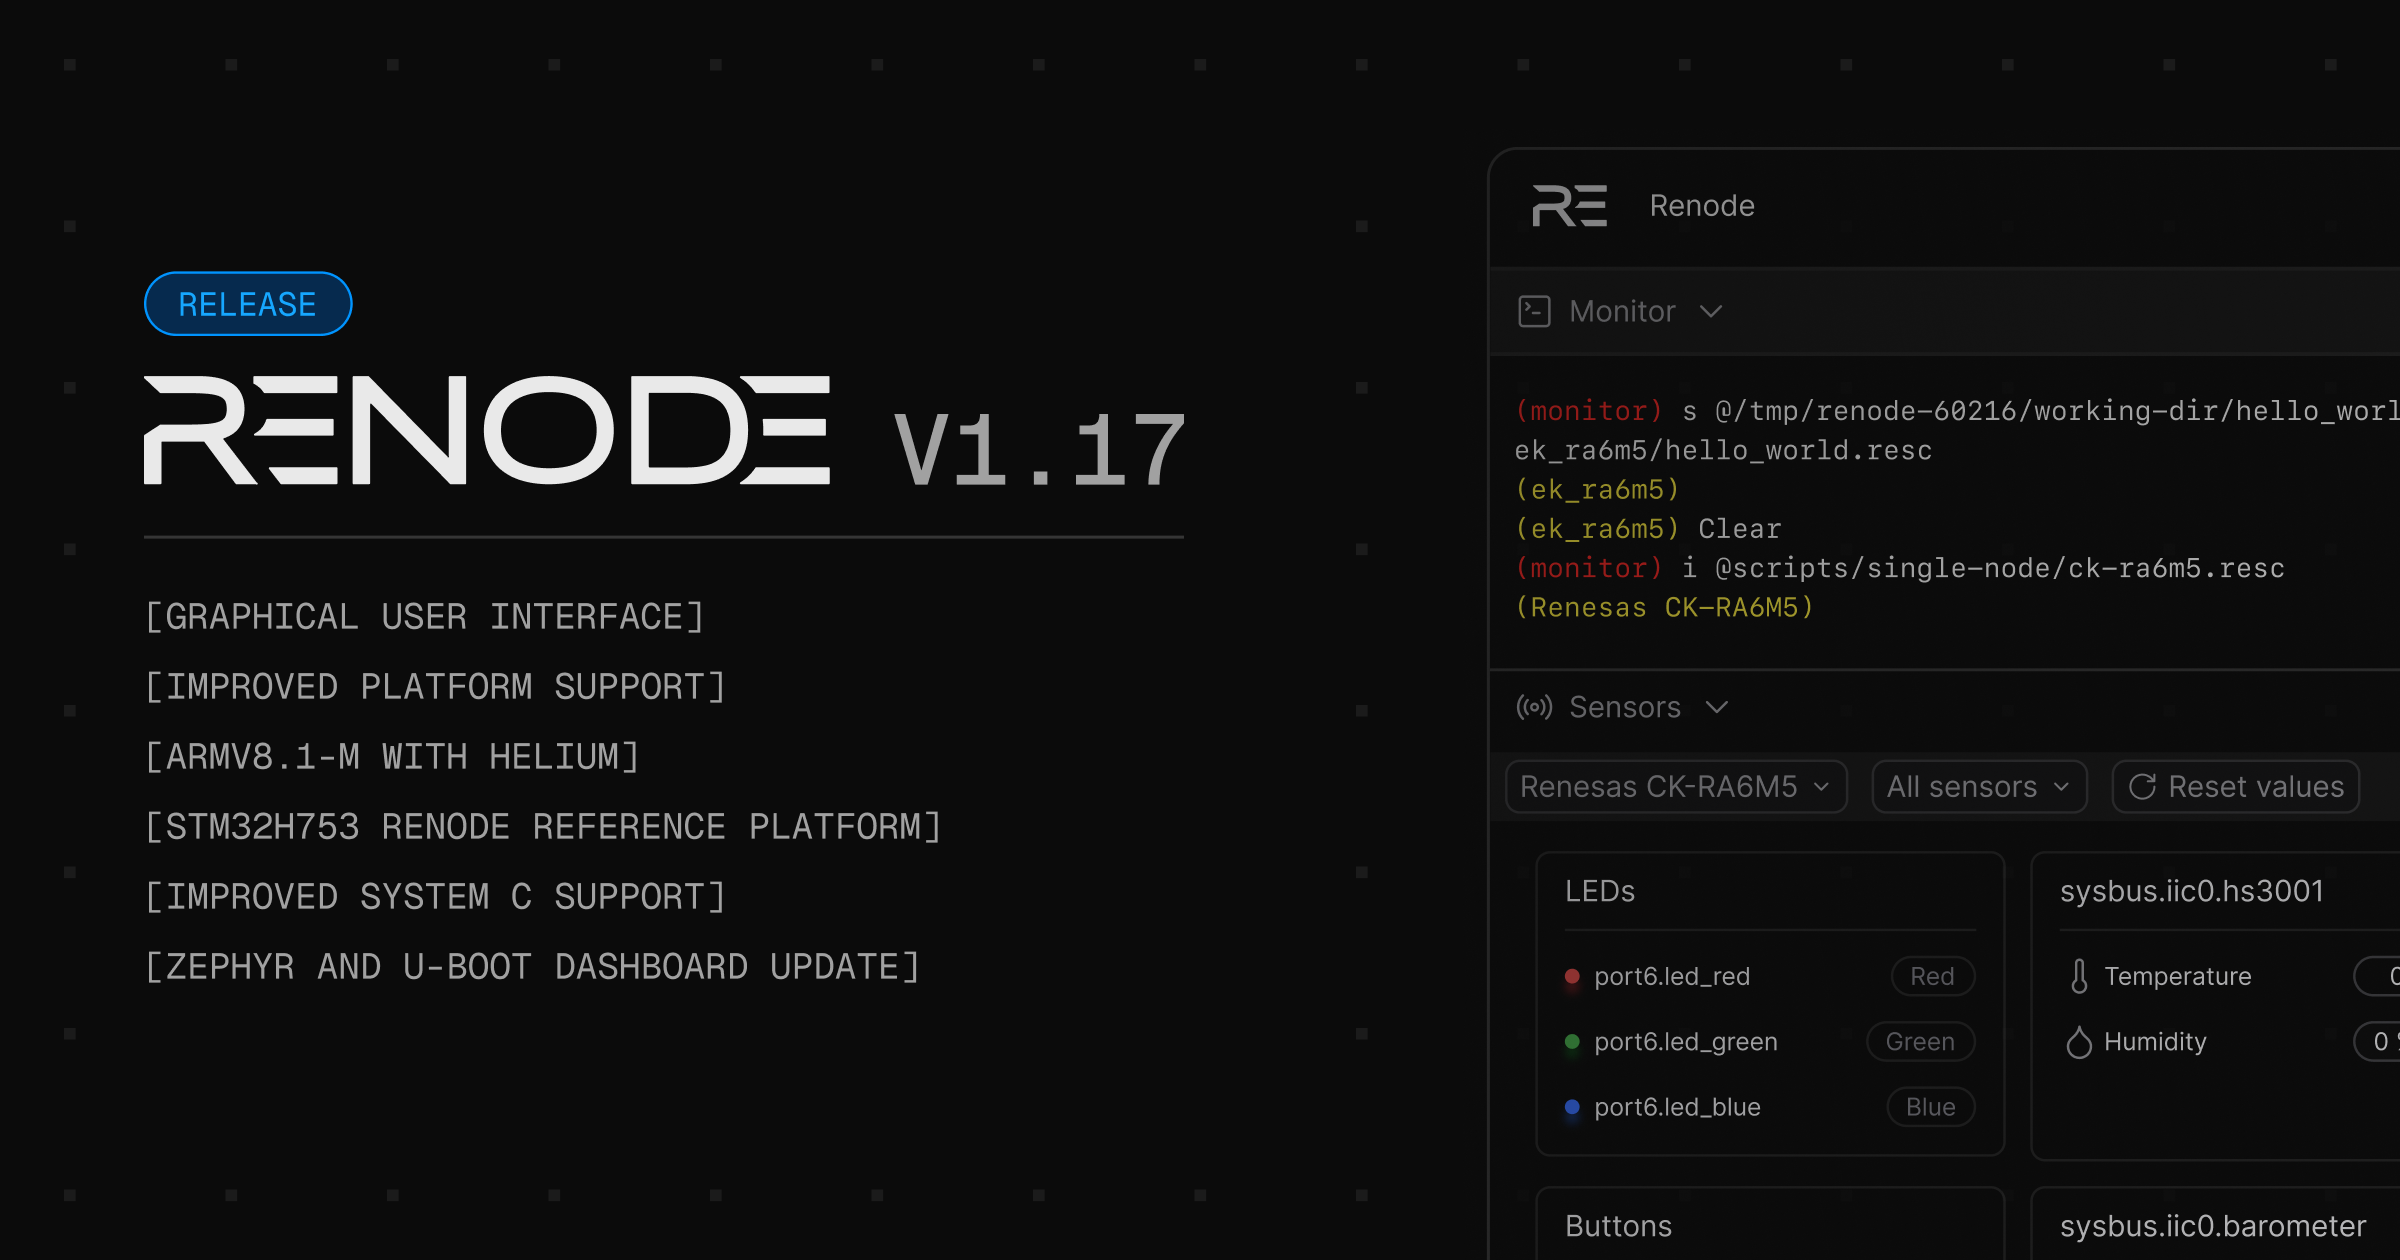Click the ck-ra6m5.resc monitor command line
This screenshot has width=2400, height=1260.
point(1900,568)
